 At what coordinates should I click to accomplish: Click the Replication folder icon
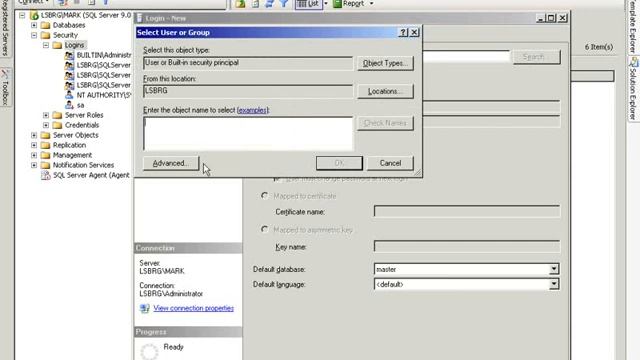46,145
